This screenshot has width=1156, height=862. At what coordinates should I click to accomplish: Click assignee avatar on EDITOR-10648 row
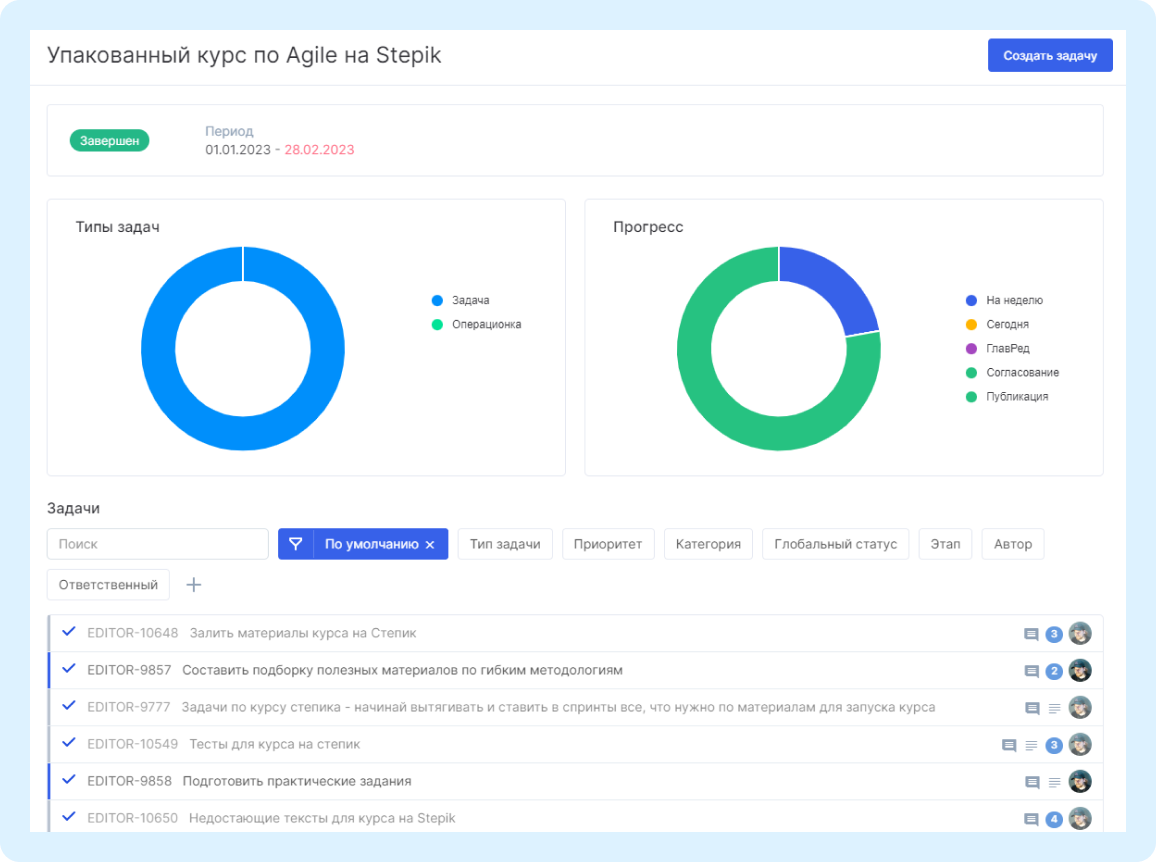coord(1080,633)
